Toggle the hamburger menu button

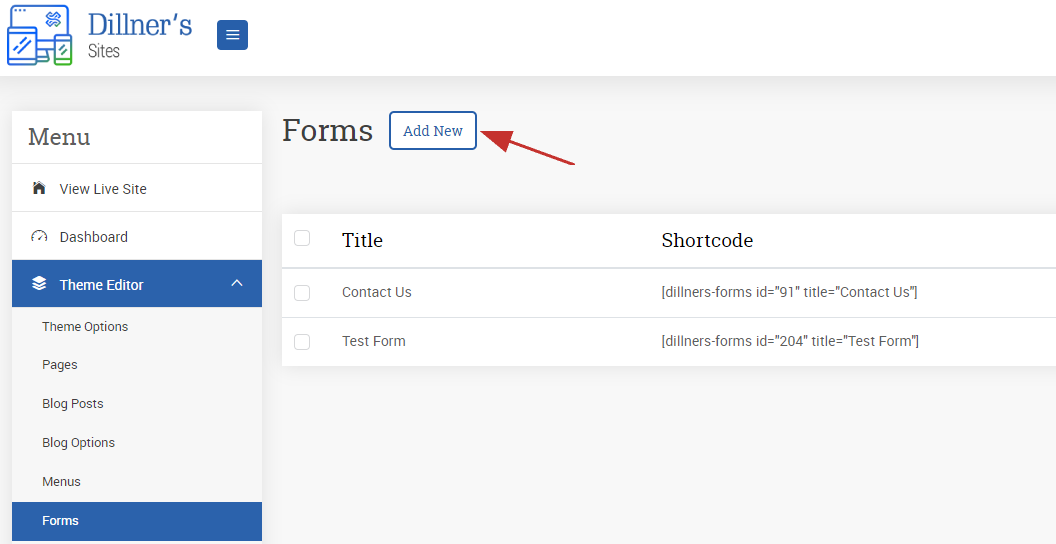point(232,35)
